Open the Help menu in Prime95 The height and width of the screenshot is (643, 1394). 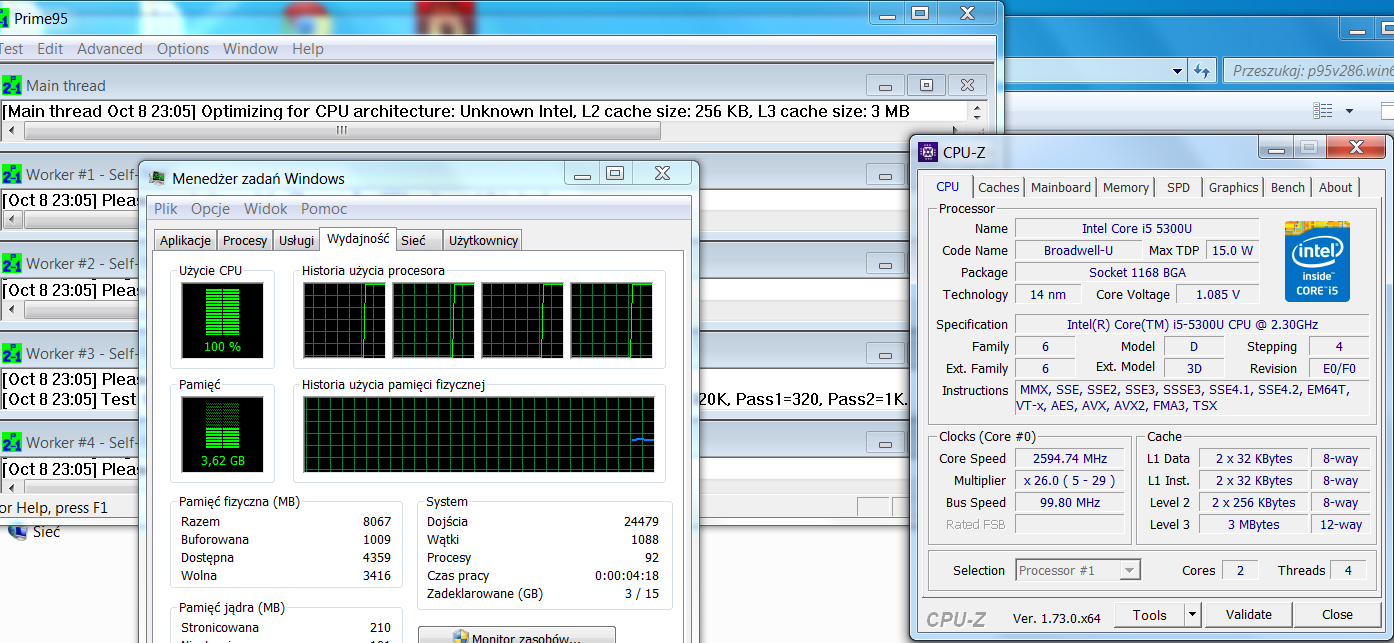pyautogui.click(x=308, y=49)
